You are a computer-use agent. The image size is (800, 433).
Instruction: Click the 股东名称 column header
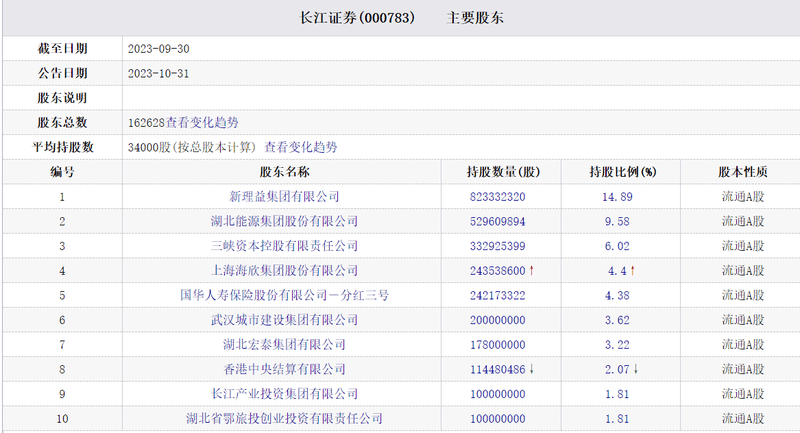[284, 172]
